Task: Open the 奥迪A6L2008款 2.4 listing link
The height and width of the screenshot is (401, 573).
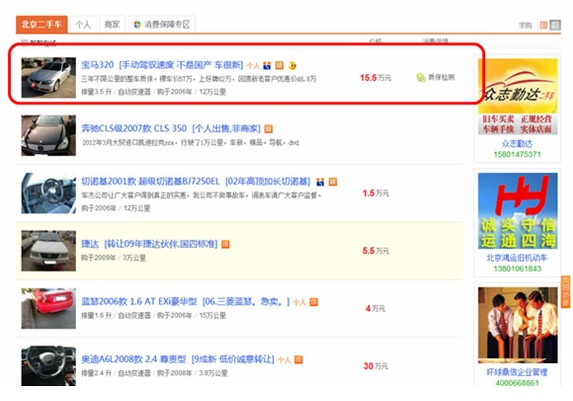Action: pyautogui.click(x=178, y=359)
